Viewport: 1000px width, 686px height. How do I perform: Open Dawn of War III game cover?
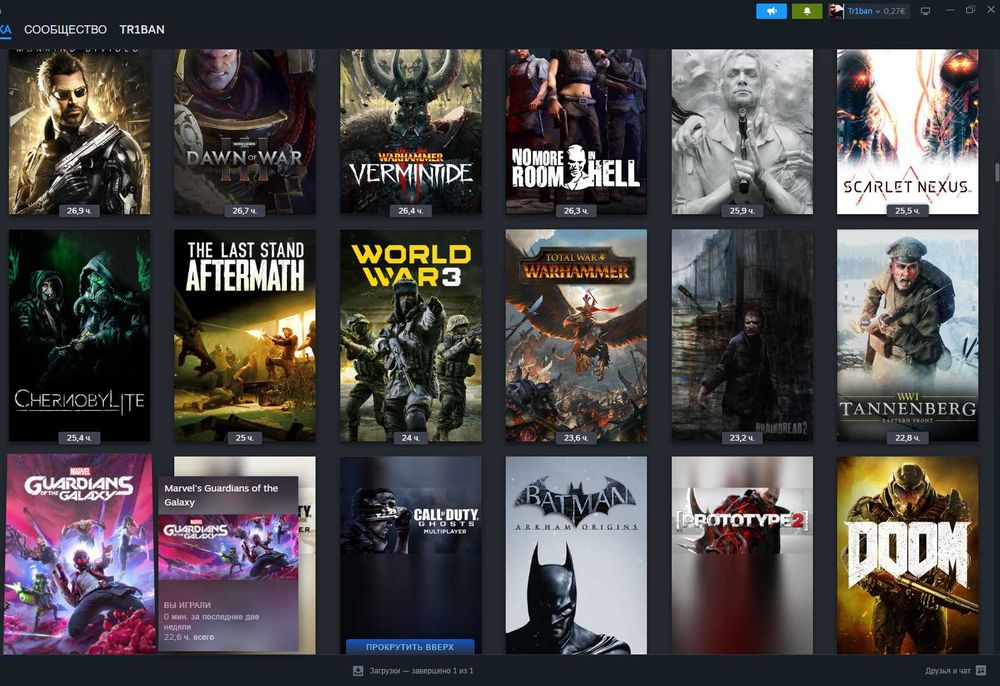point(245,131)
